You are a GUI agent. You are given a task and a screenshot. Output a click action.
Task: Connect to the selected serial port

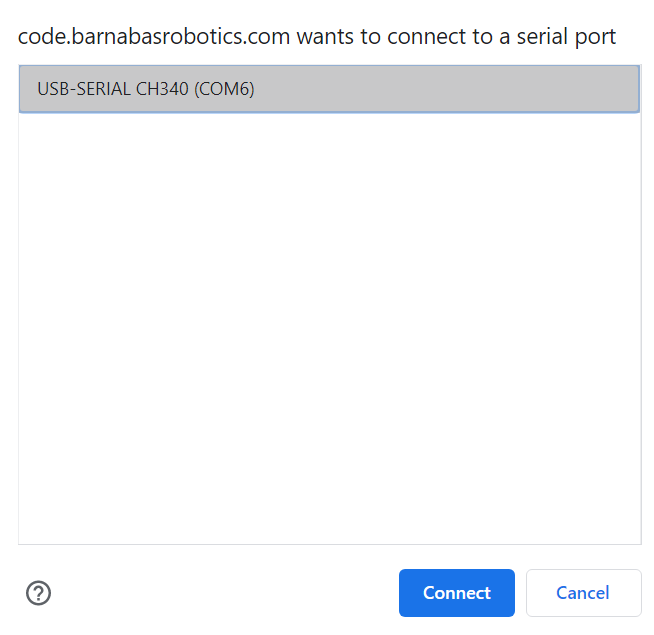[x=456, y=593]
